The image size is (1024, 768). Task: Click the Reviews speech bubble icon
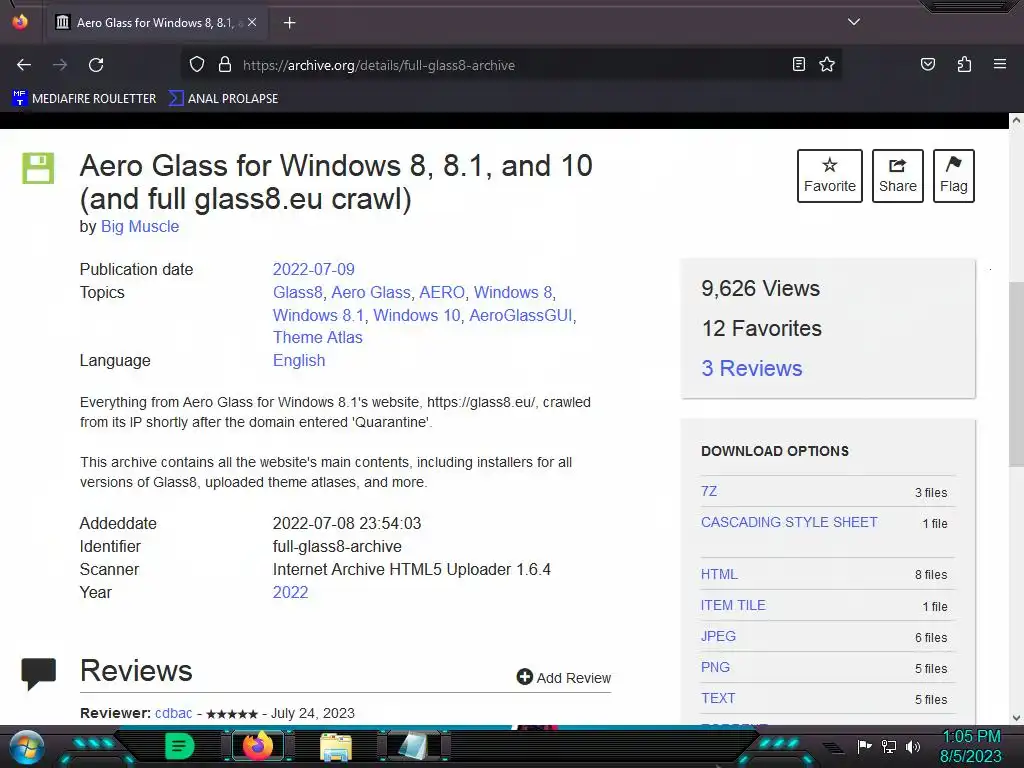click(x=39, y=673)
